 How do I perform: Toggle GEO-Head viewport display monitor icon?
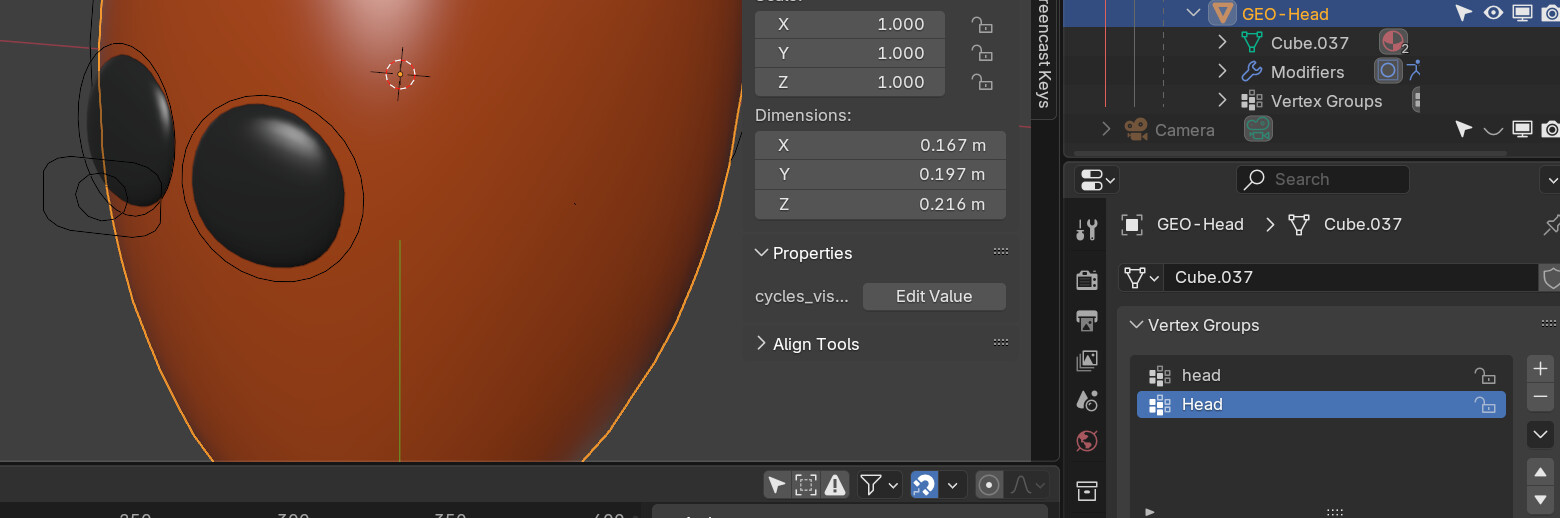[1523, 13]
